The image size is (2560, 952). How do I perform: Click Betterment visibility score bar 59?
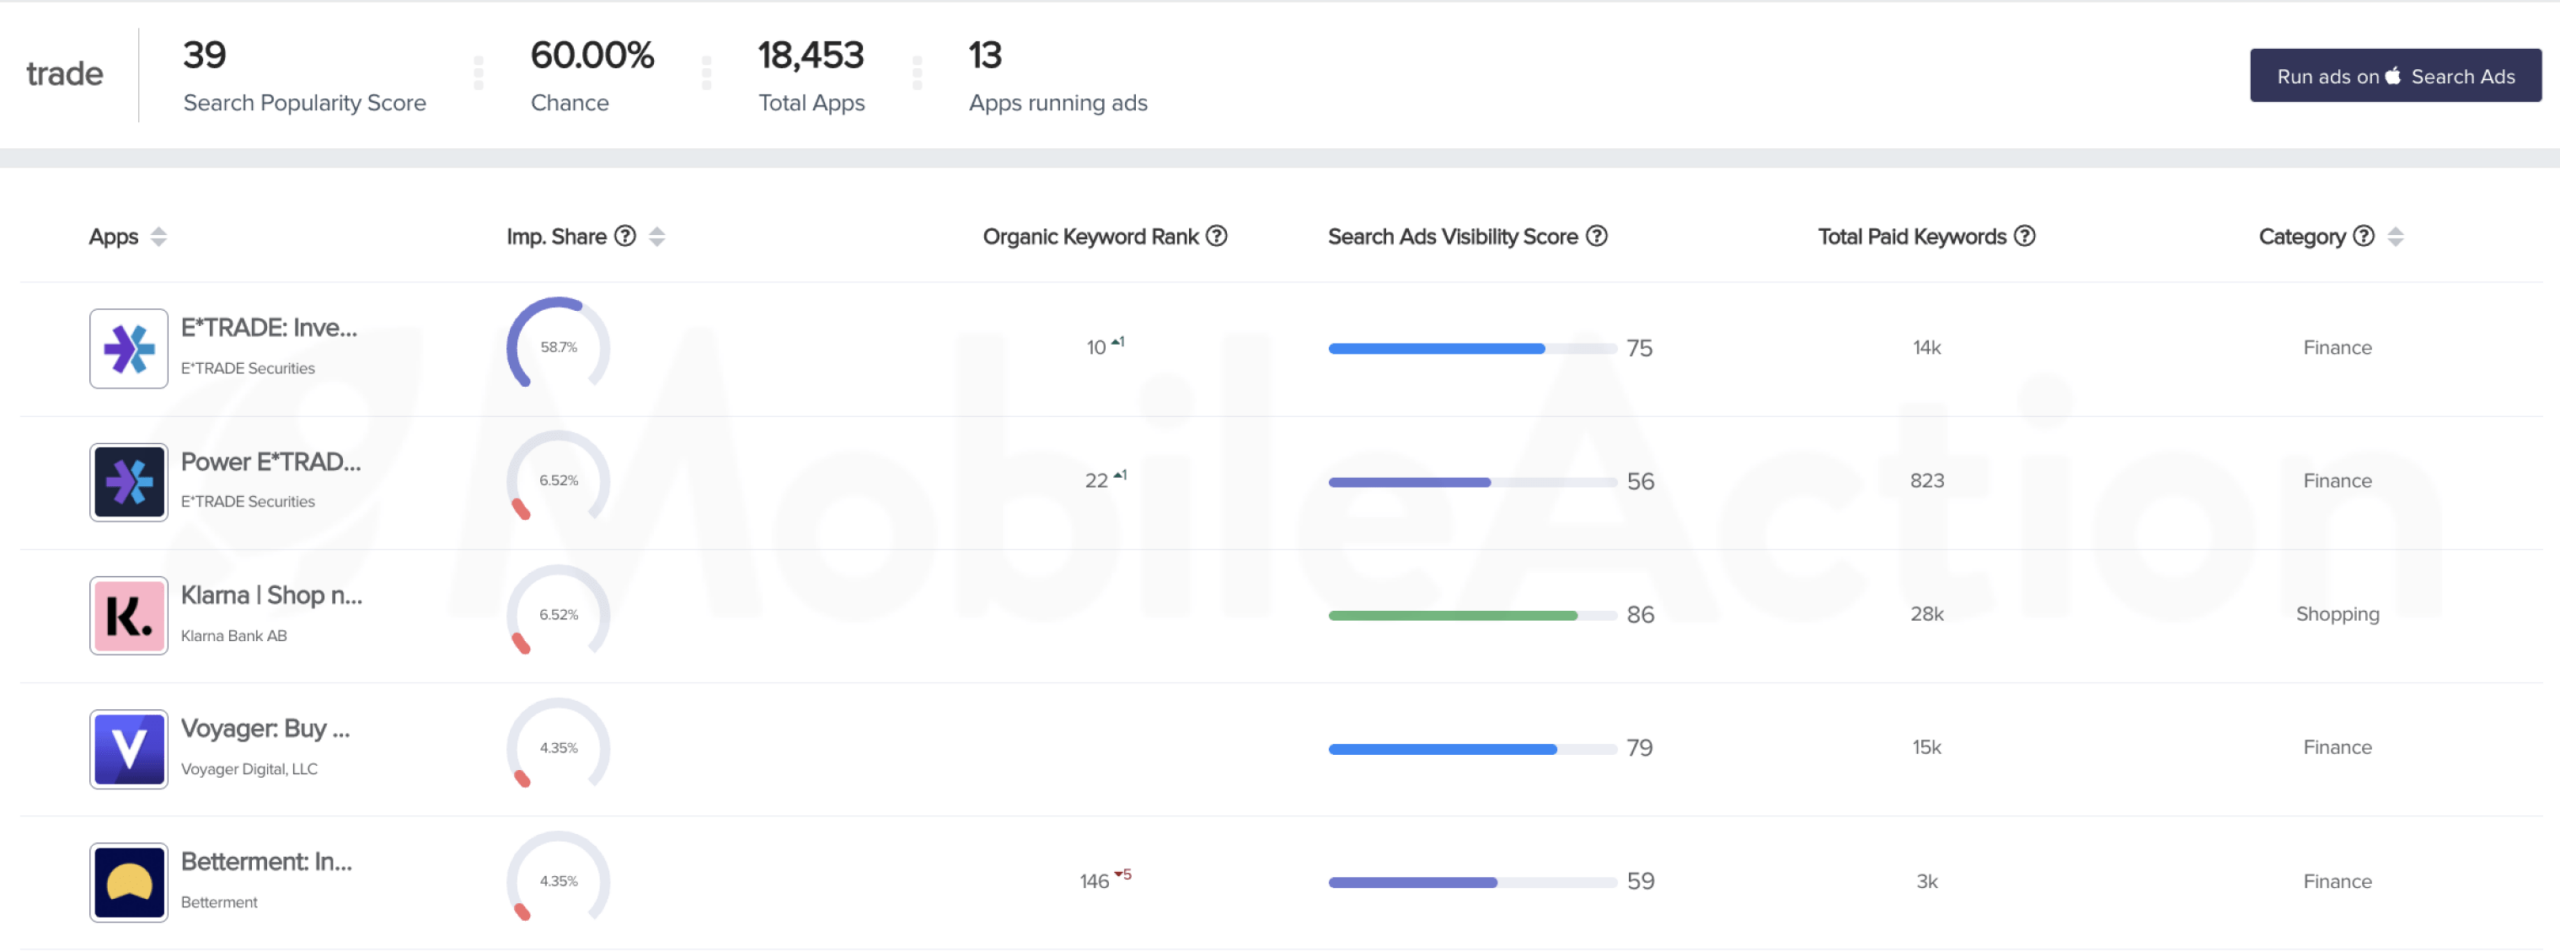[1472, 883]
